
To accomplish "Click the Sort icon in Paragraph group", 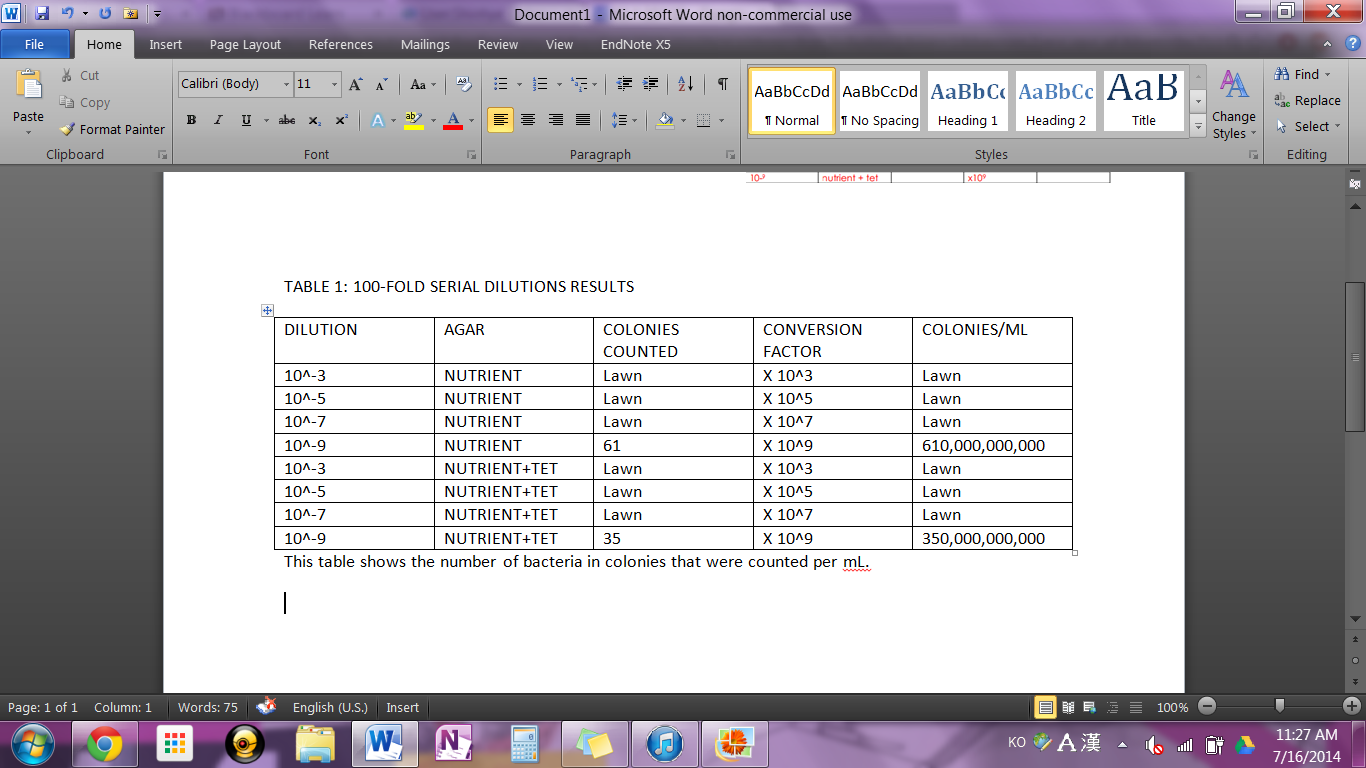I will pyautogui.click(x=685, y=85).
